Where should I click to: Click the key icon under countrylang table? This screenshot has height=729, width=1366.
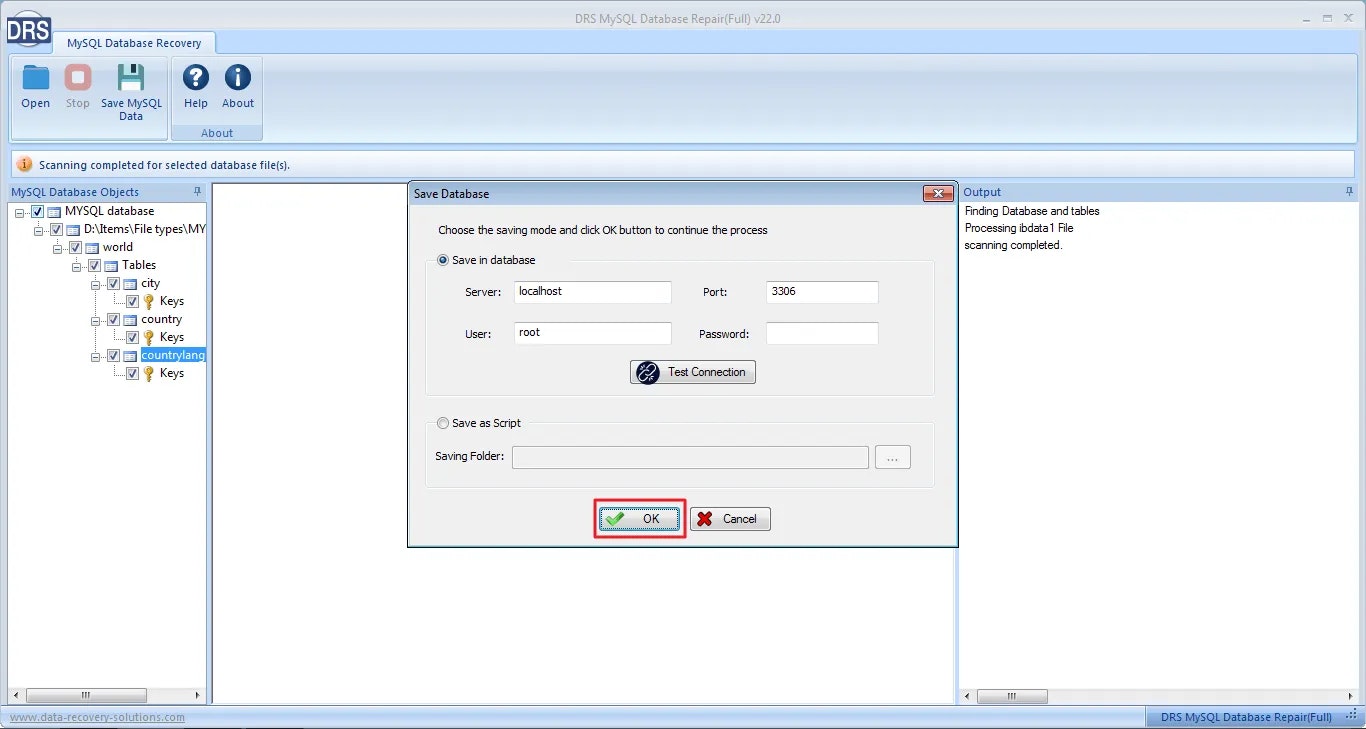149,373
